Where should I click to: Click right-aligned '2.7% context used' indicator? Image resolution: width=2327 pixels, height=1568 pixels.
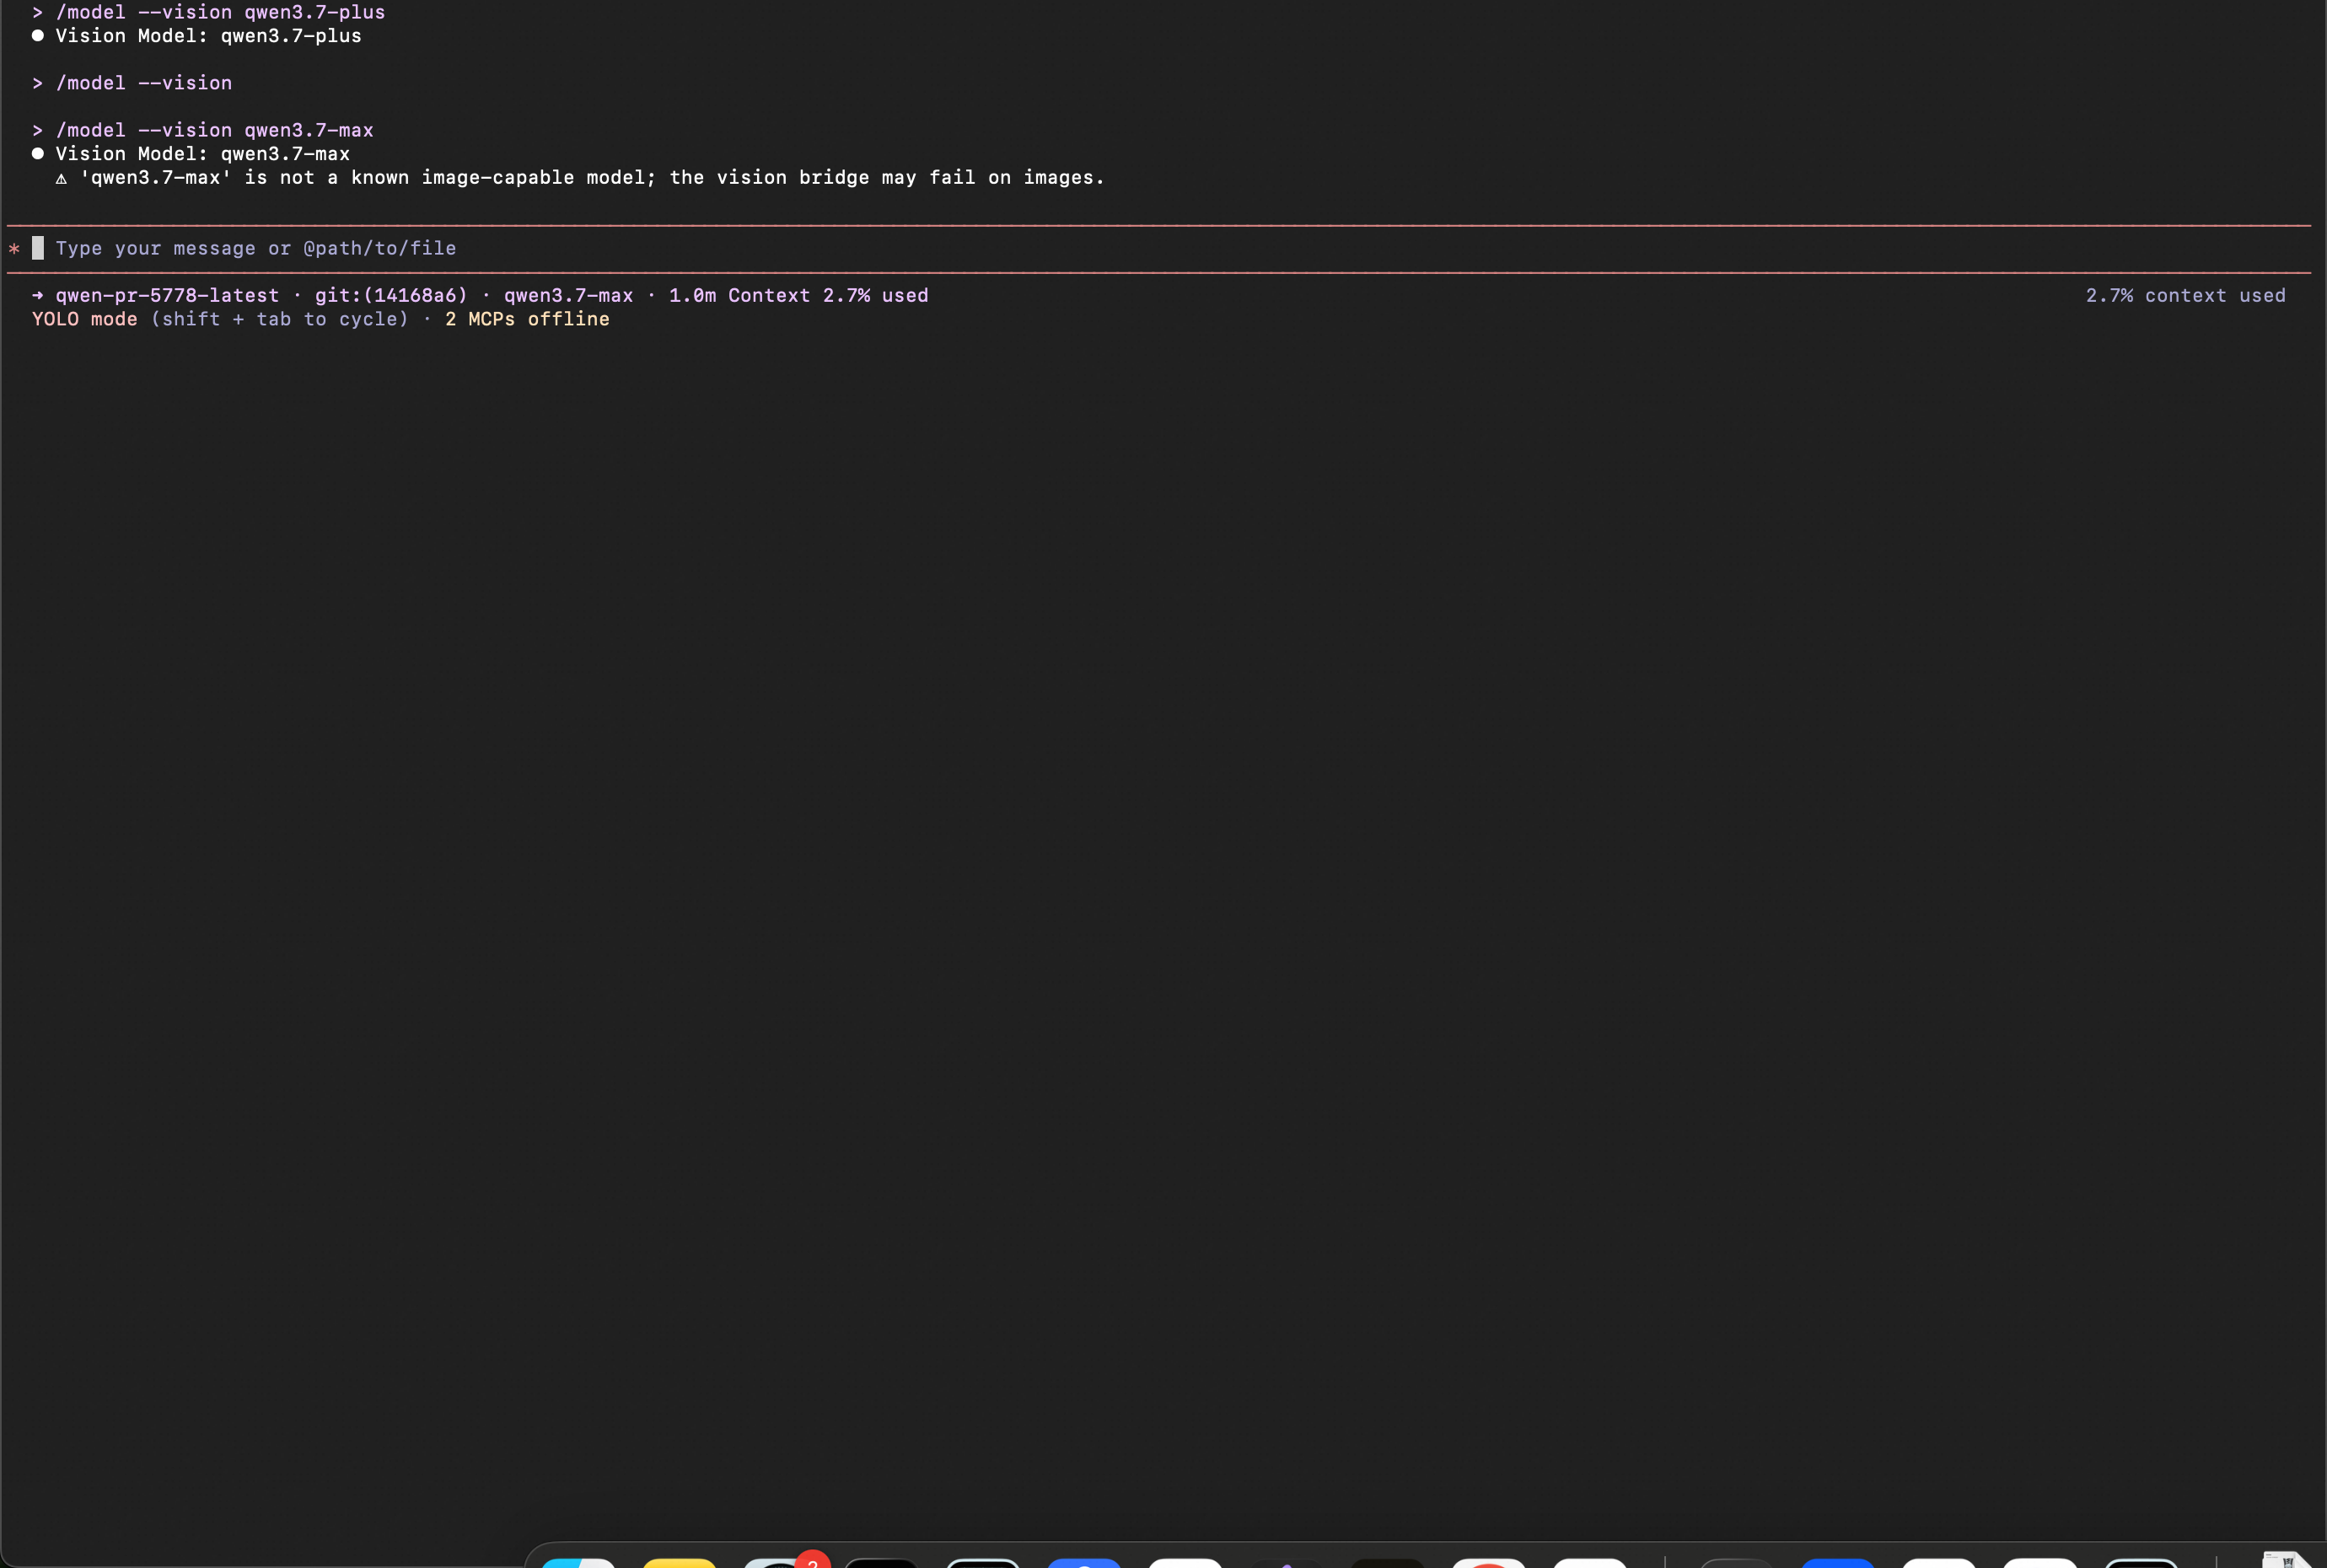[2185, 296]
